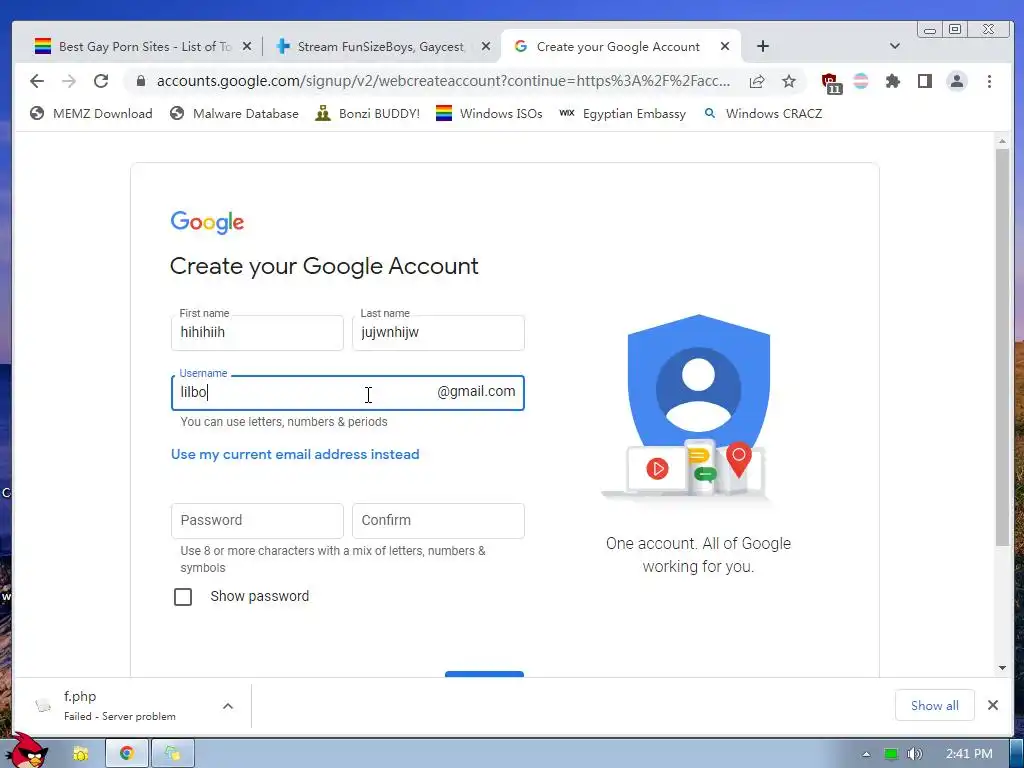Click the Create your Google Account heading
1024x768 pixels.
325,266
